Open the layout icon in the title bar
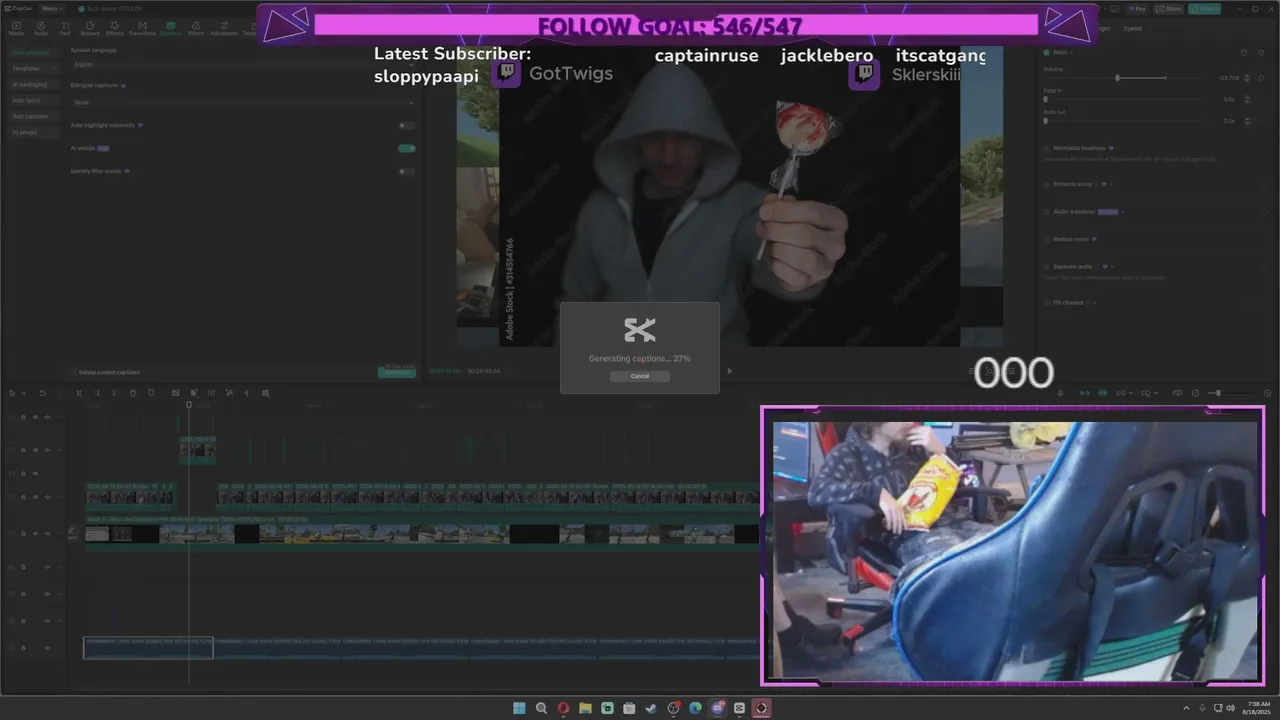Viewport: 1280px width, 720px height. [1114, 8]
